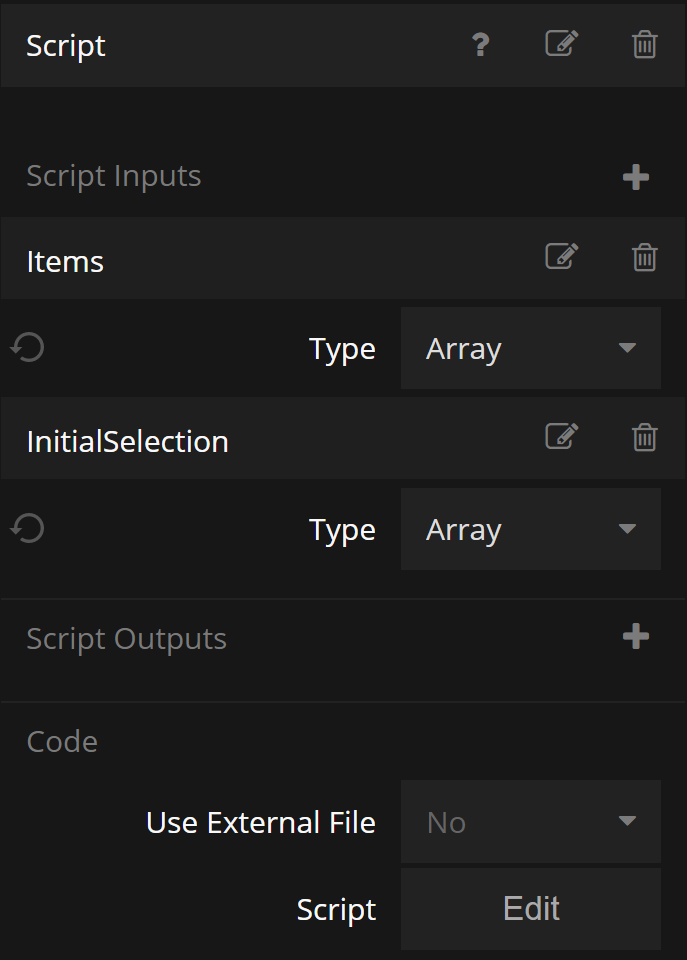
Task: Reset the Items type to default
Action: point(28,348)
